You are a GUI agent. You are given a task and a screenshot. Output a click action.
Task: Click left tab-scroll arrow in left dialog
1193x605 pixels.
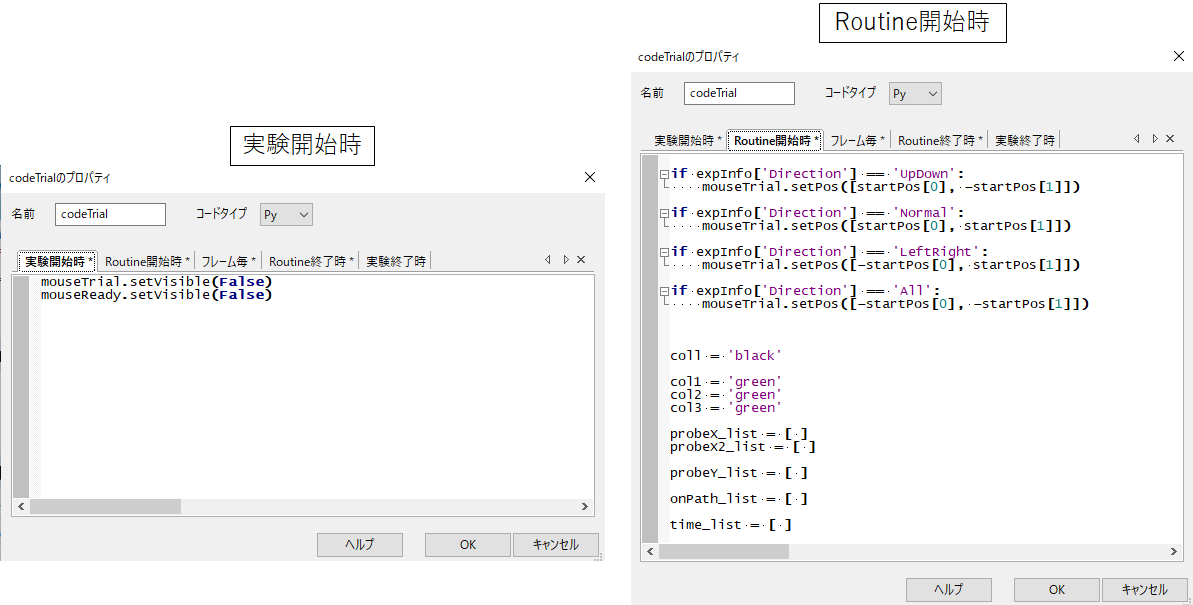[x=548, y=259]
